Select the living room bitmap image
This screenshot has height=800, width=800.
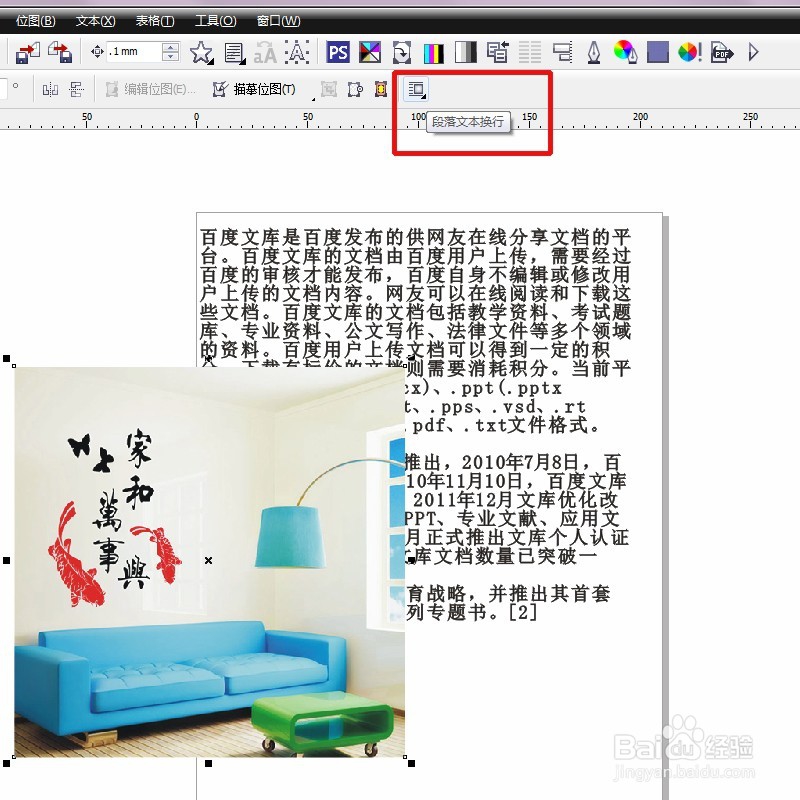210,562
